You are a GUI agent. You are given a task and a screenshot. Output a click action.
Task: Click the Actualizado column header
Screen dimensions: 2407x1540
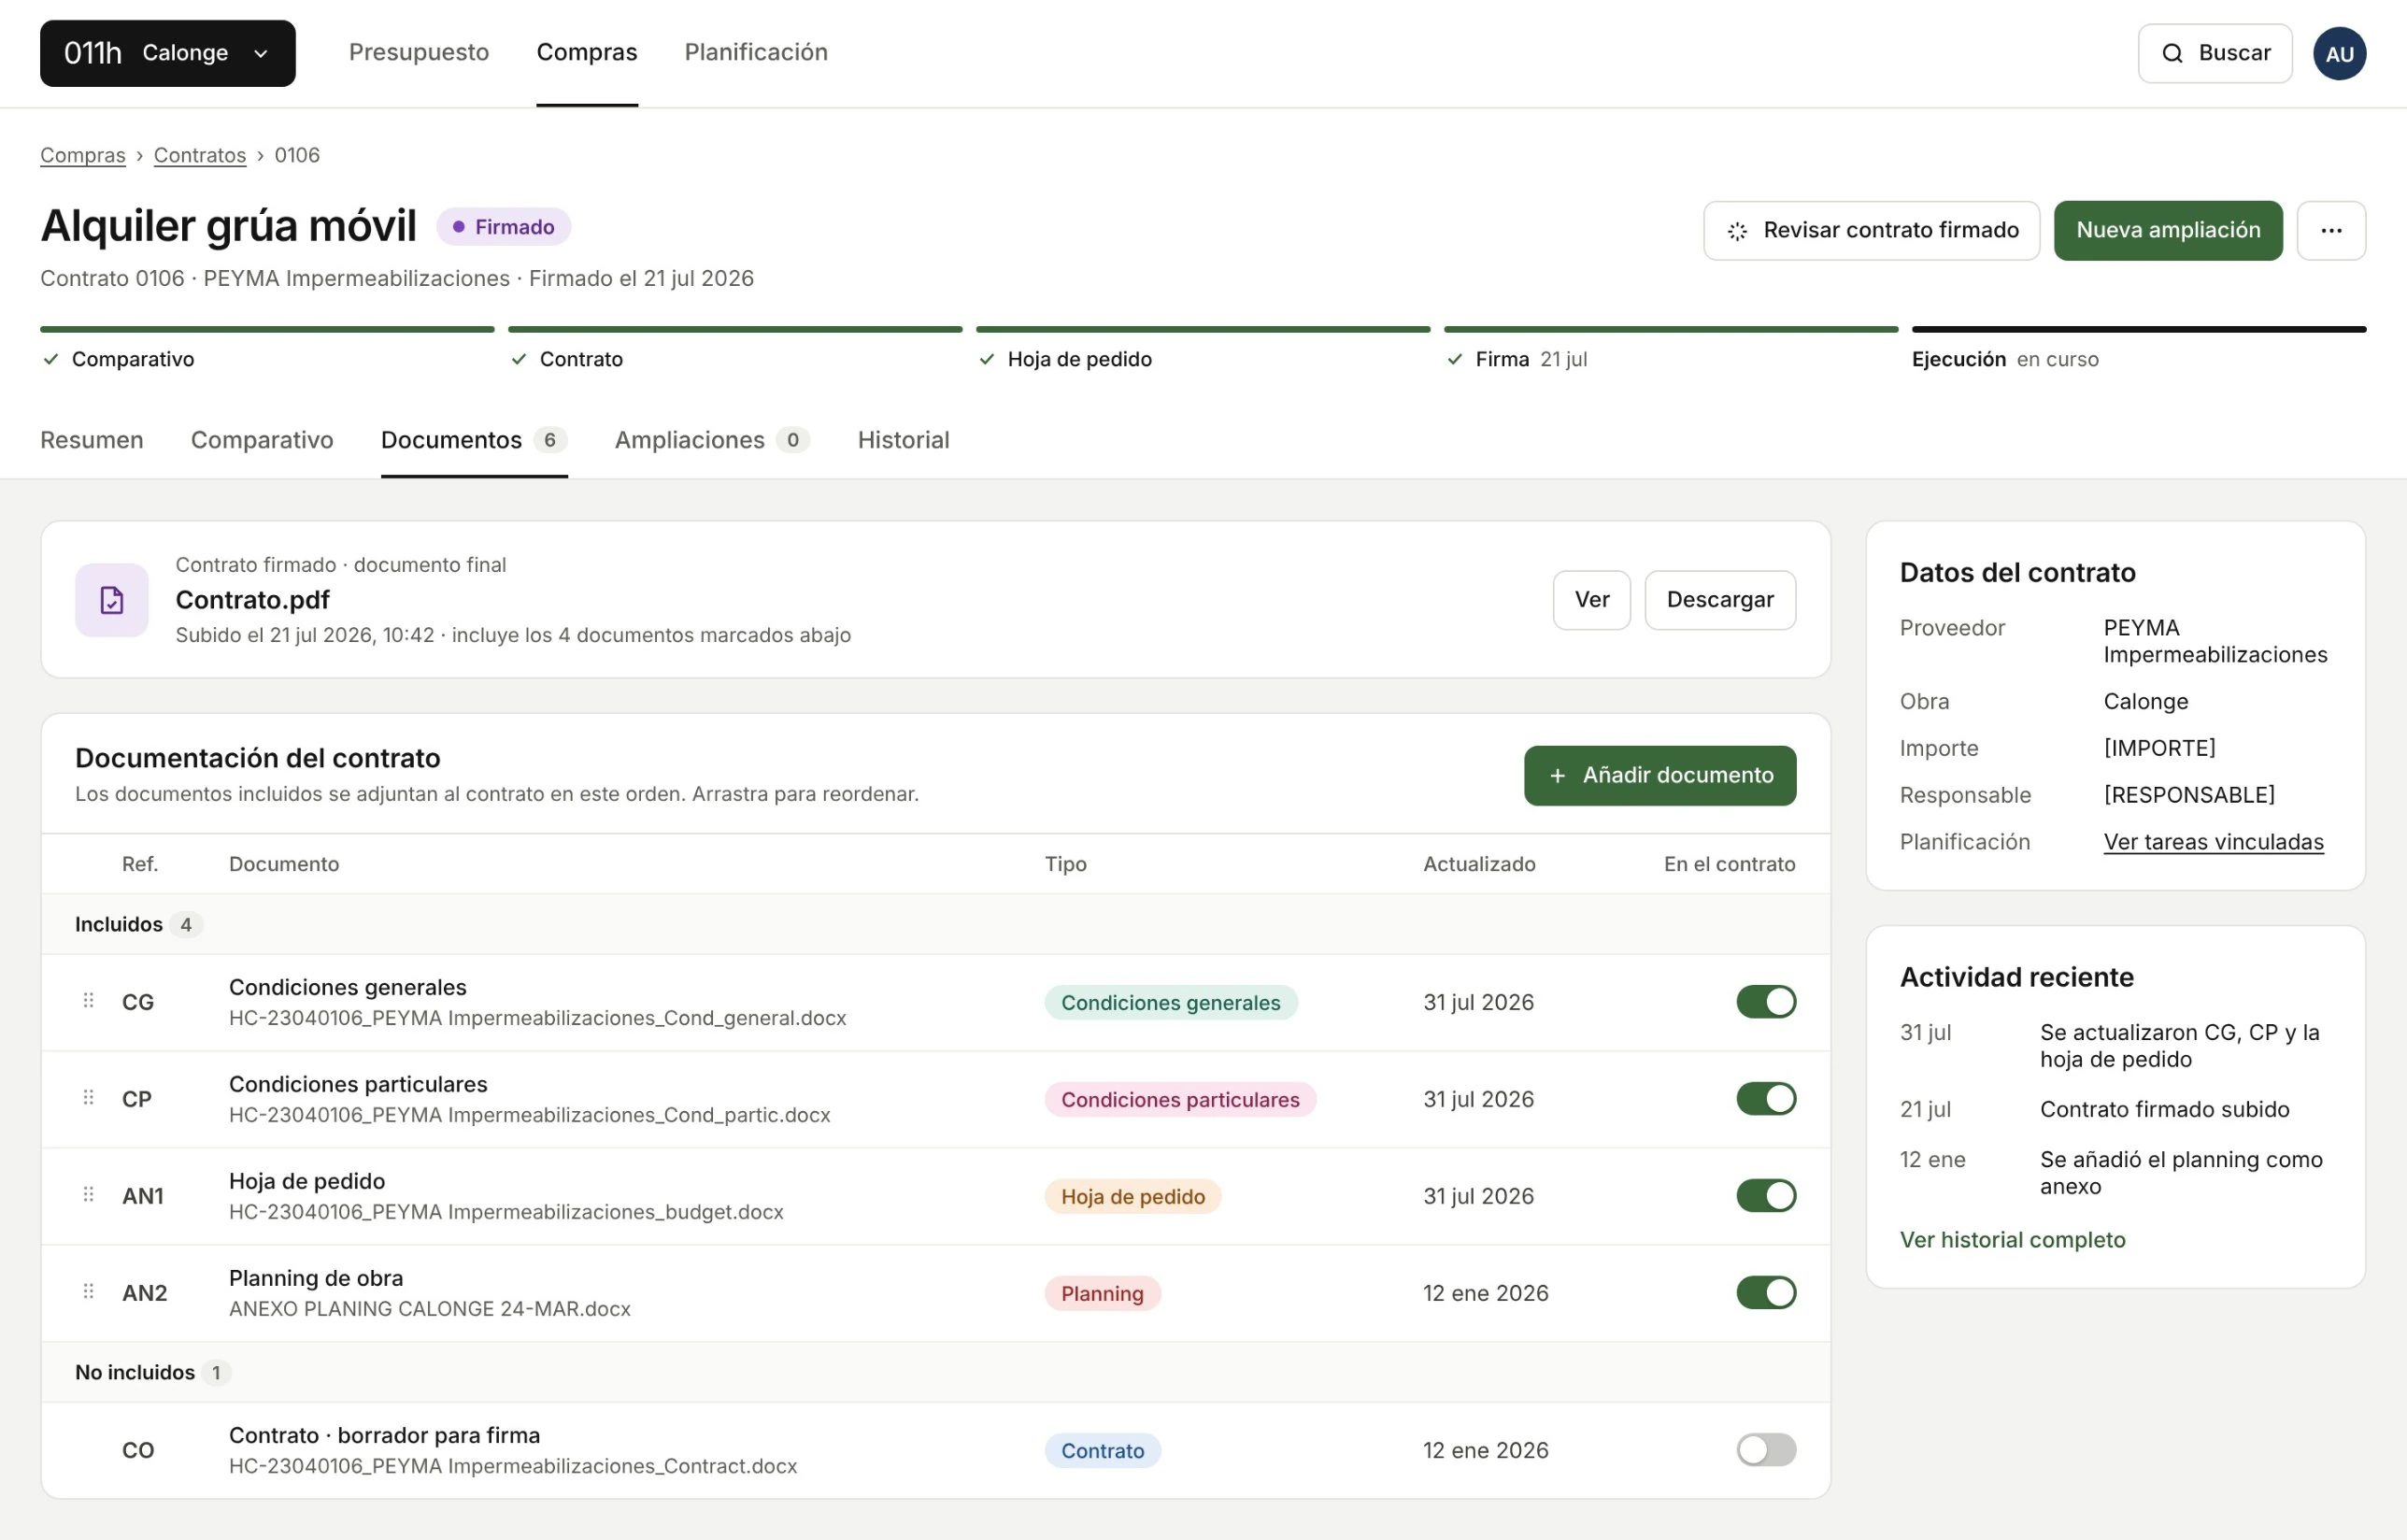tap(1479, 864)
